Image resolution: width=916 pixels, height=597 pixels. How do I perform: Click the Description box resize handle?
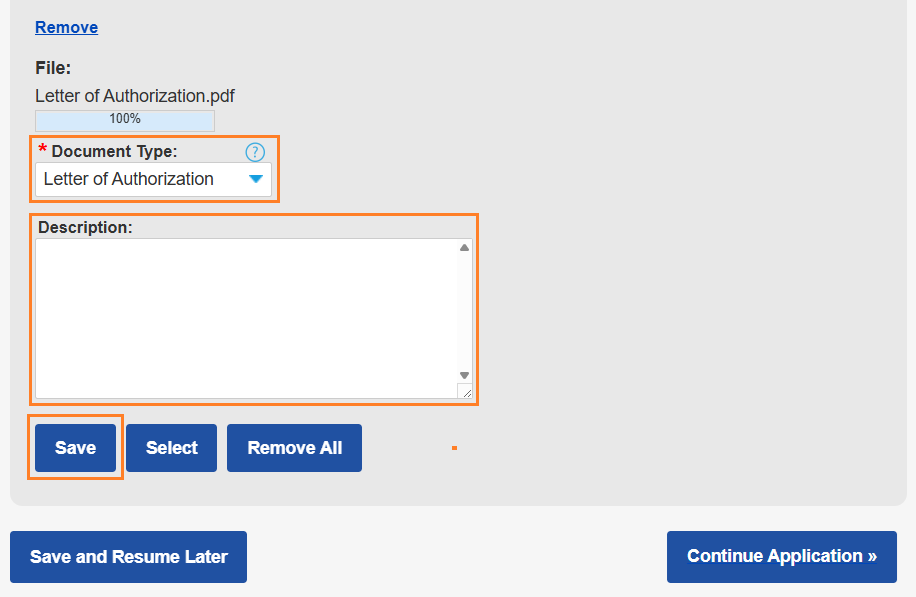click(465, 392)
